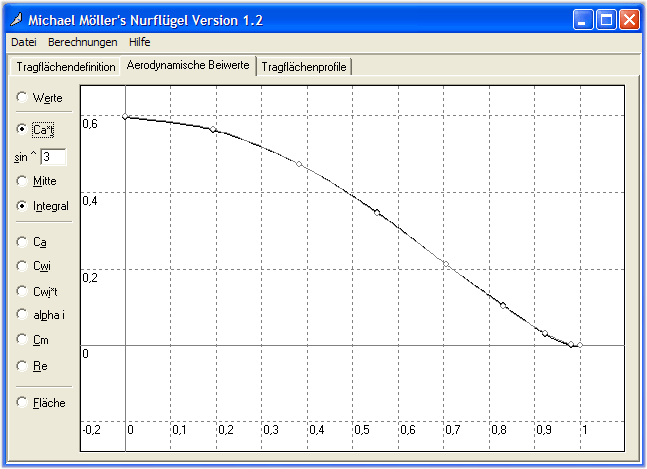Screen dimensions: 647x469
Task: Click the curve data point at x=0
Action: (125, 117)
